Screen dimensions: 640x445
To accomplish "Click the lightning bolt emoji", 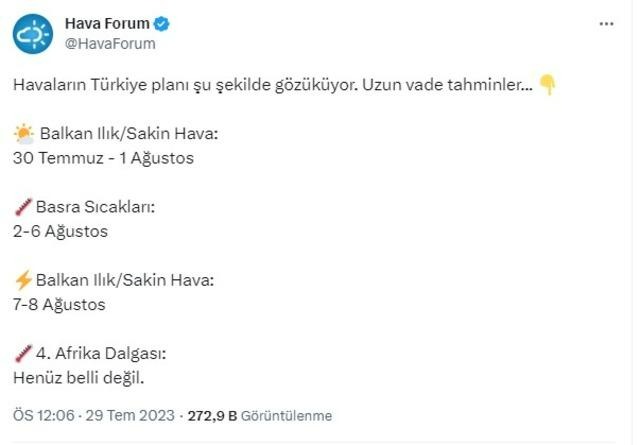I will [23, 280].
